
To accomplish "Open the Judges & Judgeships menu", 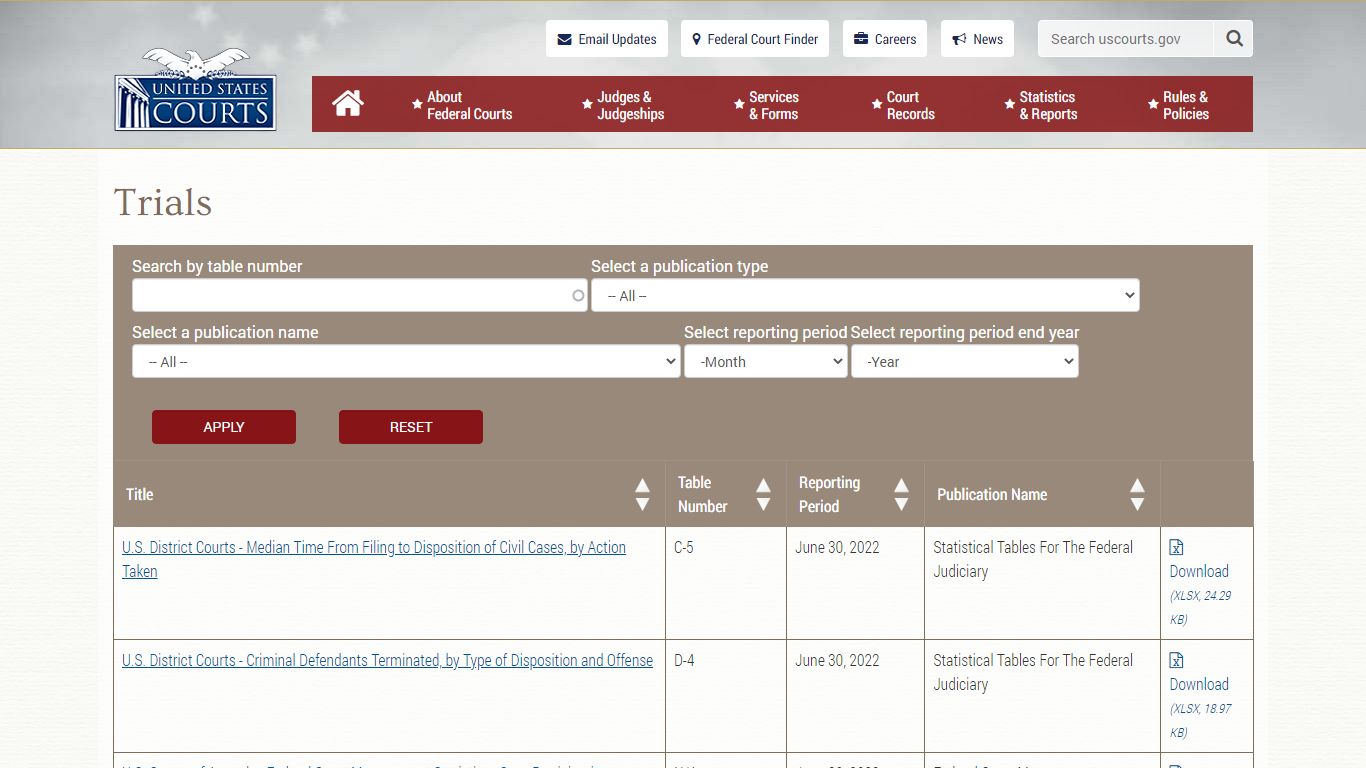I will click(623, 105).
